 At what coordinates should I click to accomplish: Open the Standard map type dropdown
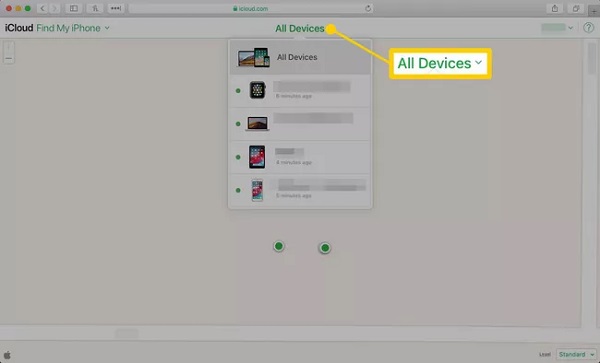coord(576,355)
